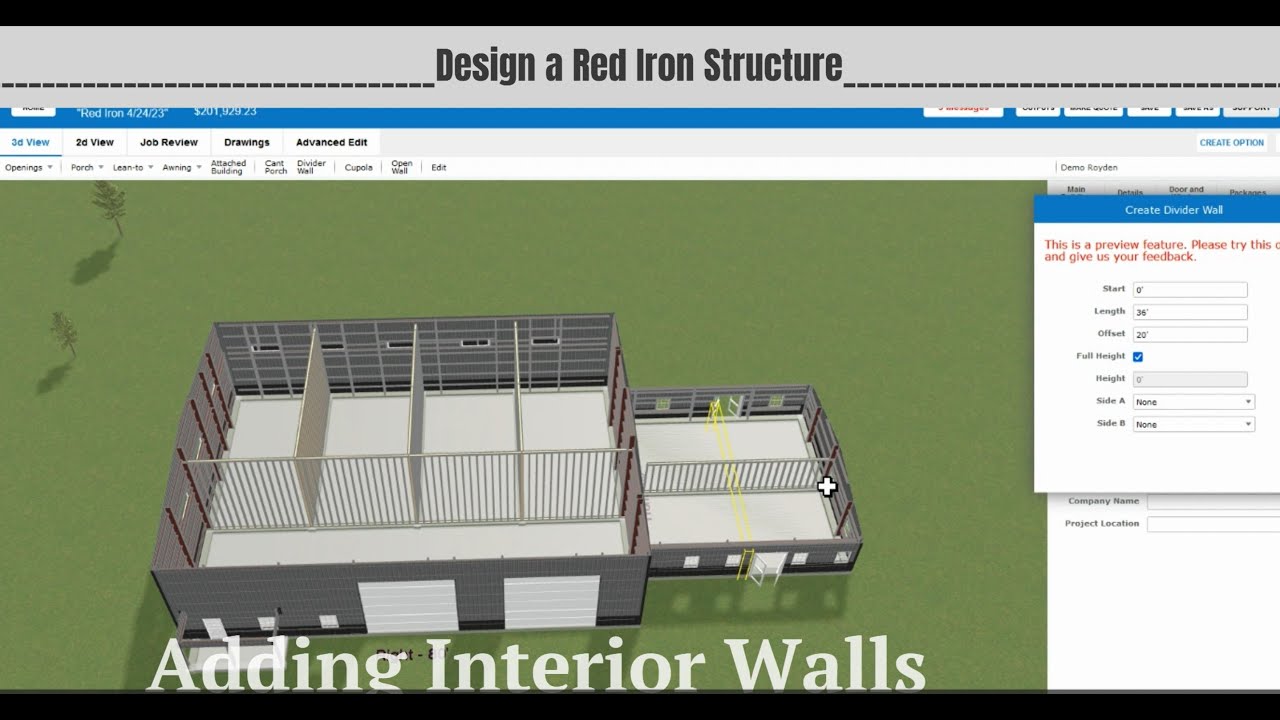The image size is (1280, 720).
Task: Click the Company Name input field
Action: coord(1213,502)
